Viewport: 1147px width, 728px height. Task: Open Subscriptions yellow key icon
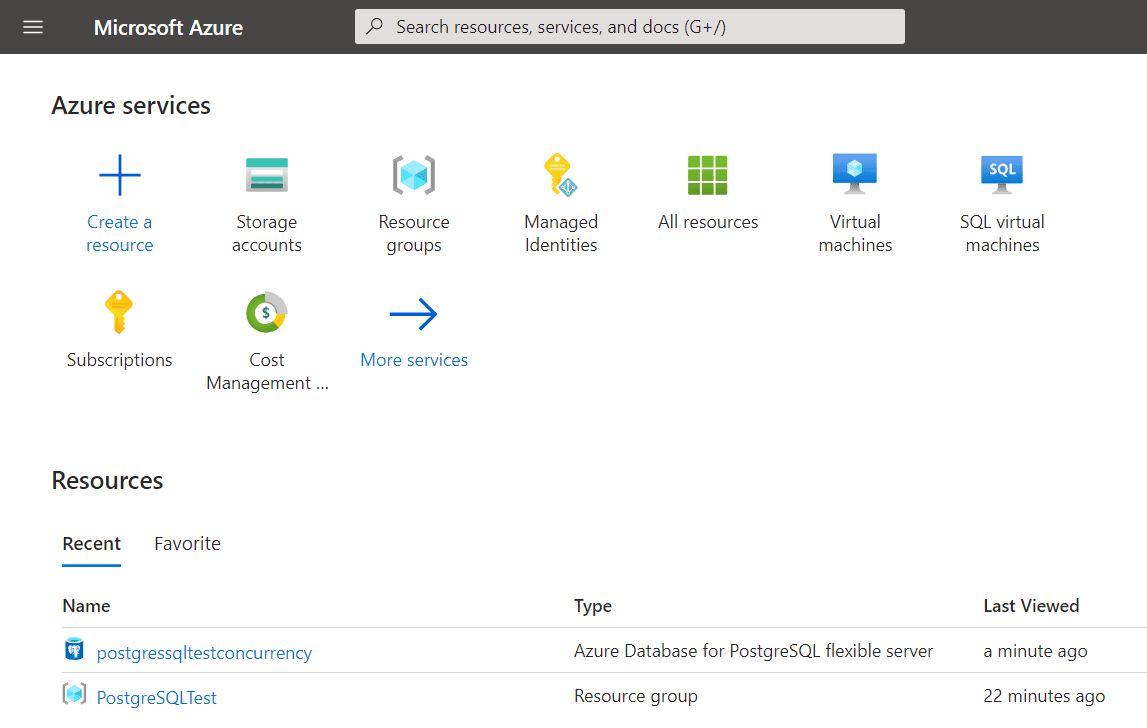[119, 312]
